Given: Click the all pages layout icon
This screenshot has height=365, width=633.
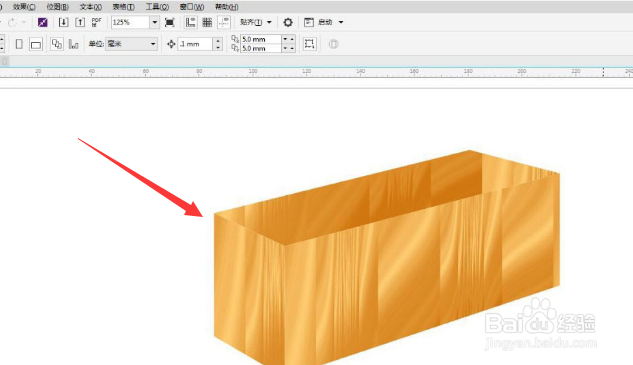Looking at the screenshot, I should coord(57,44).
